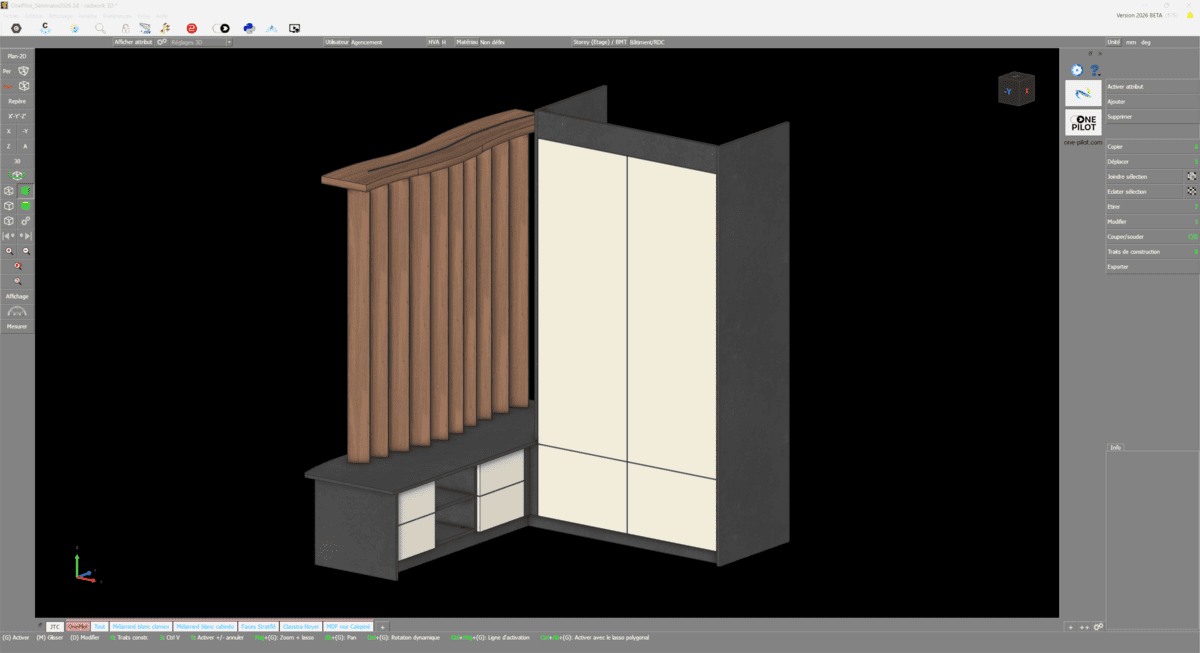Click the screen recording play icon
Image resolution: width=1200 pixels, height=653 pixels.
pyautogui.click(x=295, y=28)
